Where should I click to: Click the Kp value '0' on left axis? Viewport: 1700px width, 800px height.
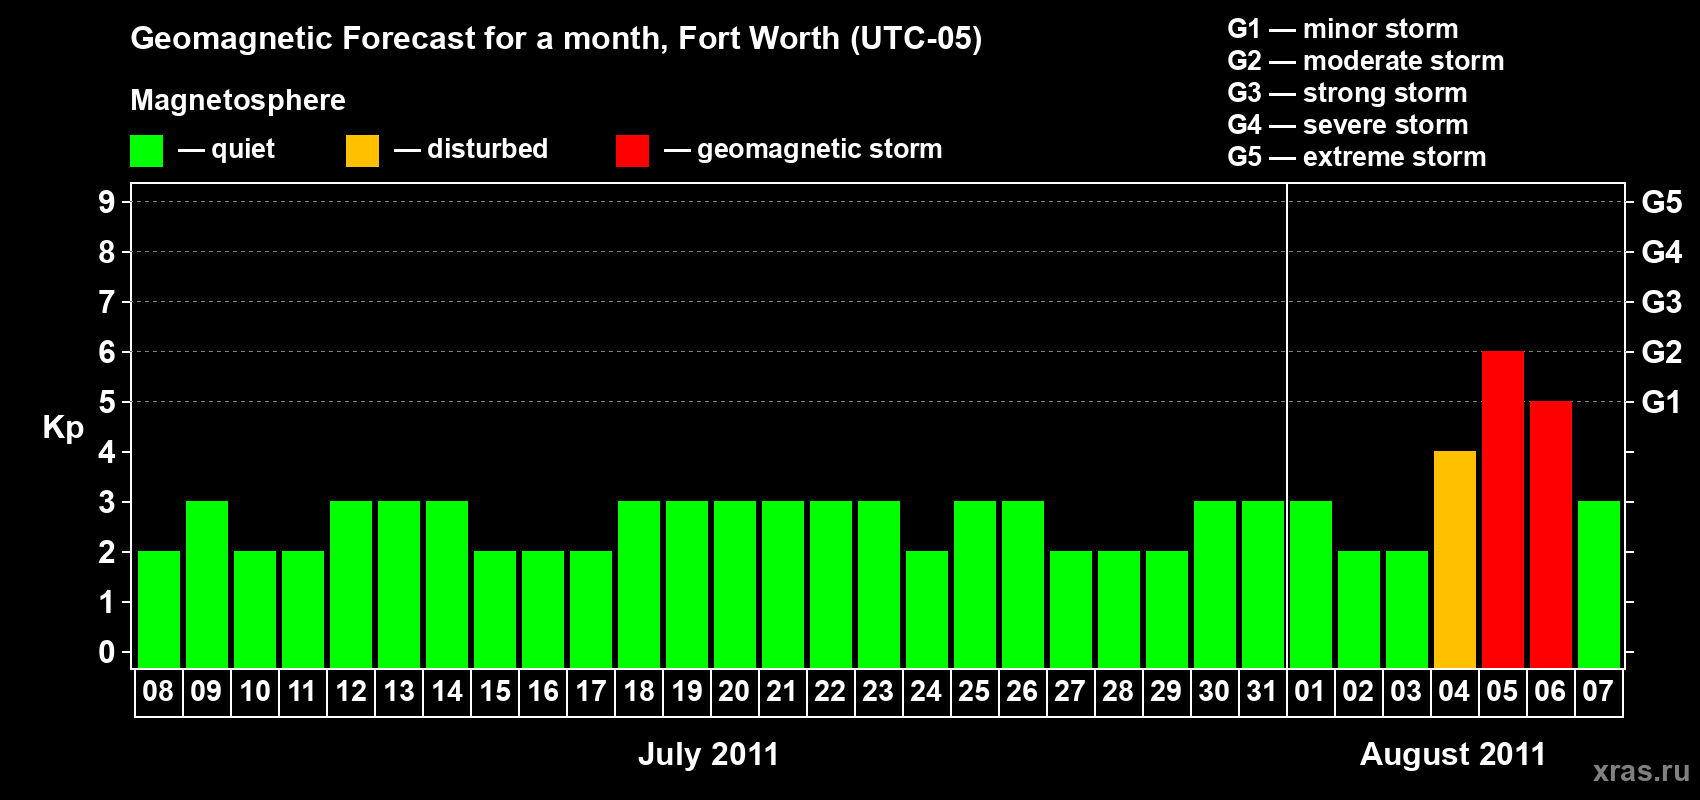point(107,652)
